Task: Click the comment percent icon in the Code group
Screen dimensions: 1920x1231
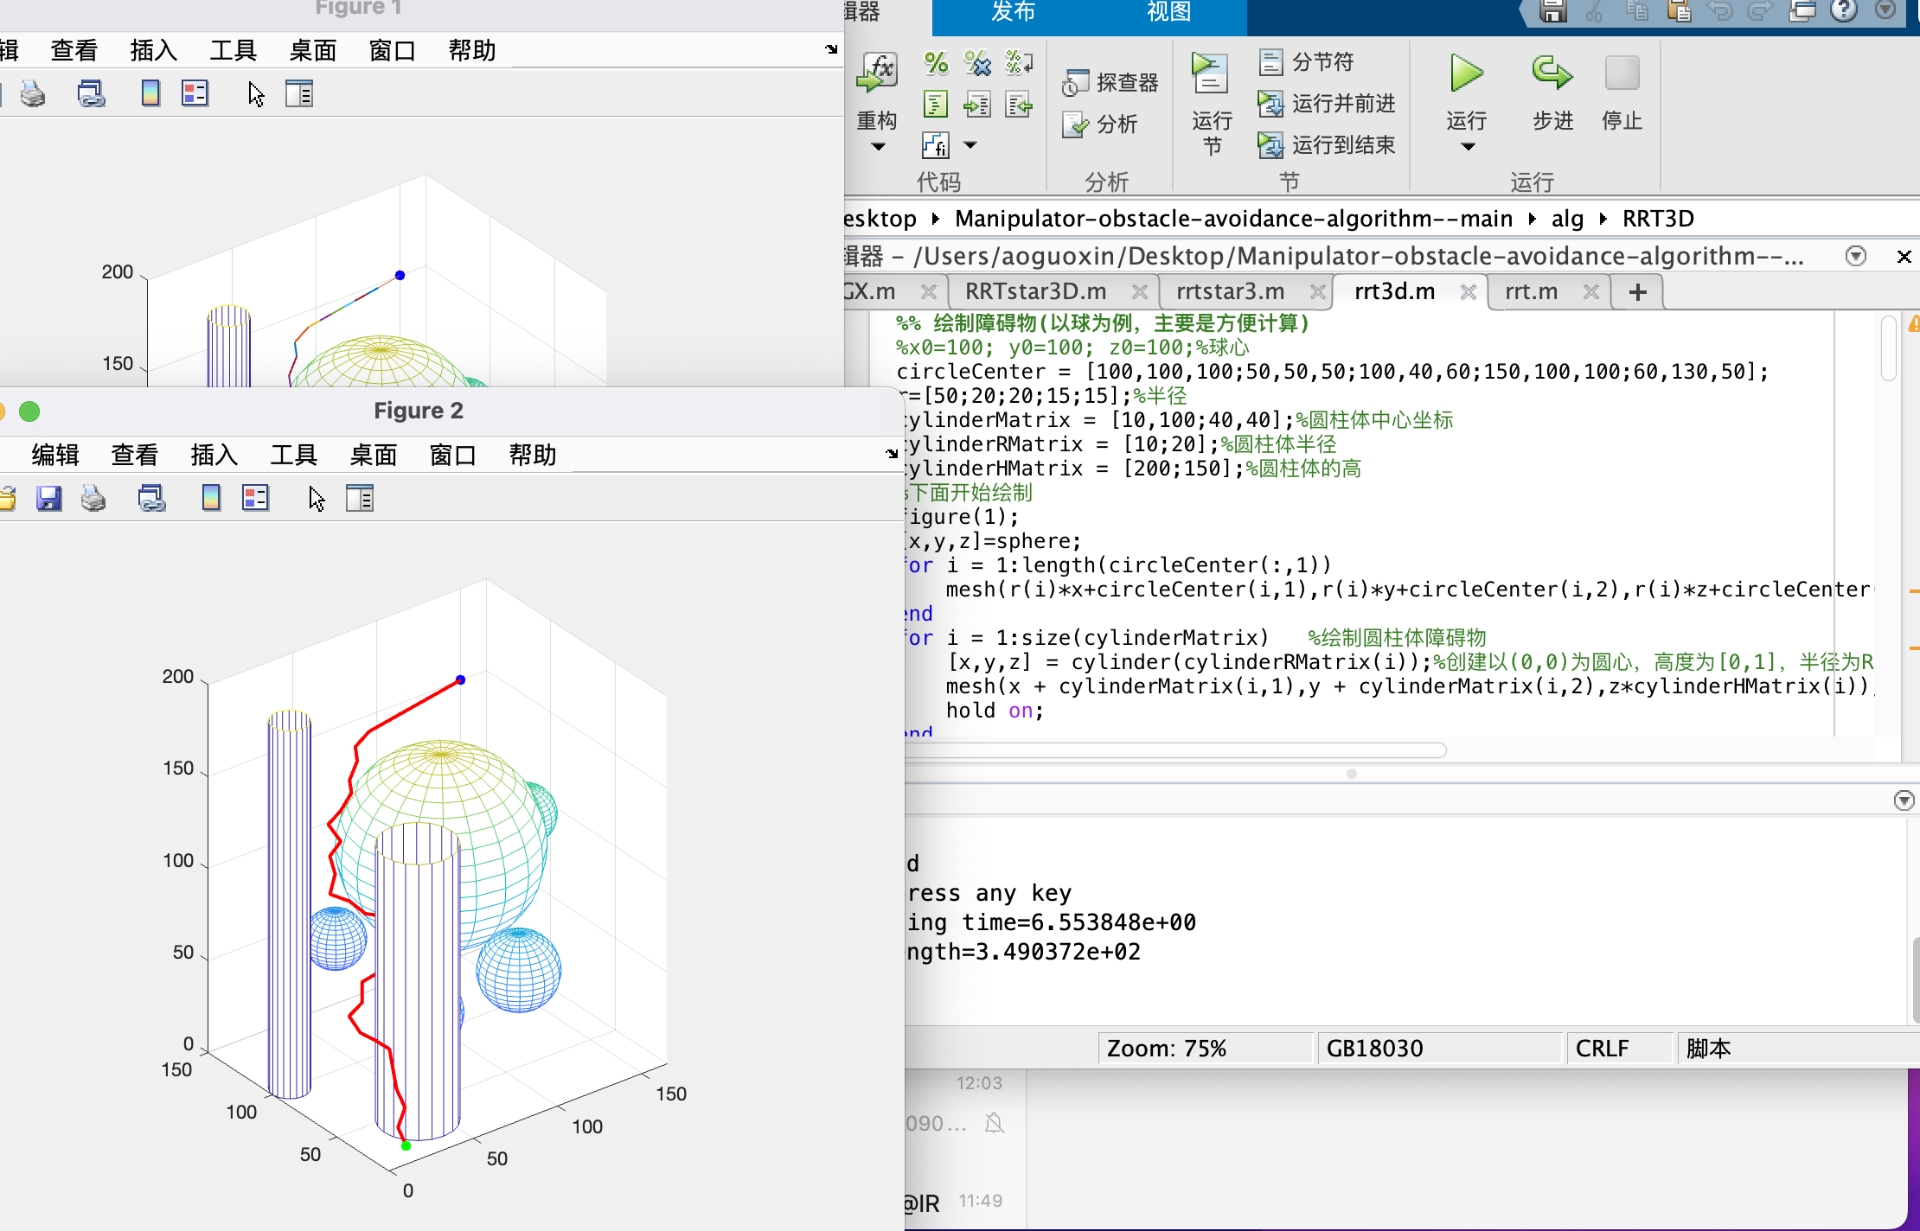Action: (936, 63)
